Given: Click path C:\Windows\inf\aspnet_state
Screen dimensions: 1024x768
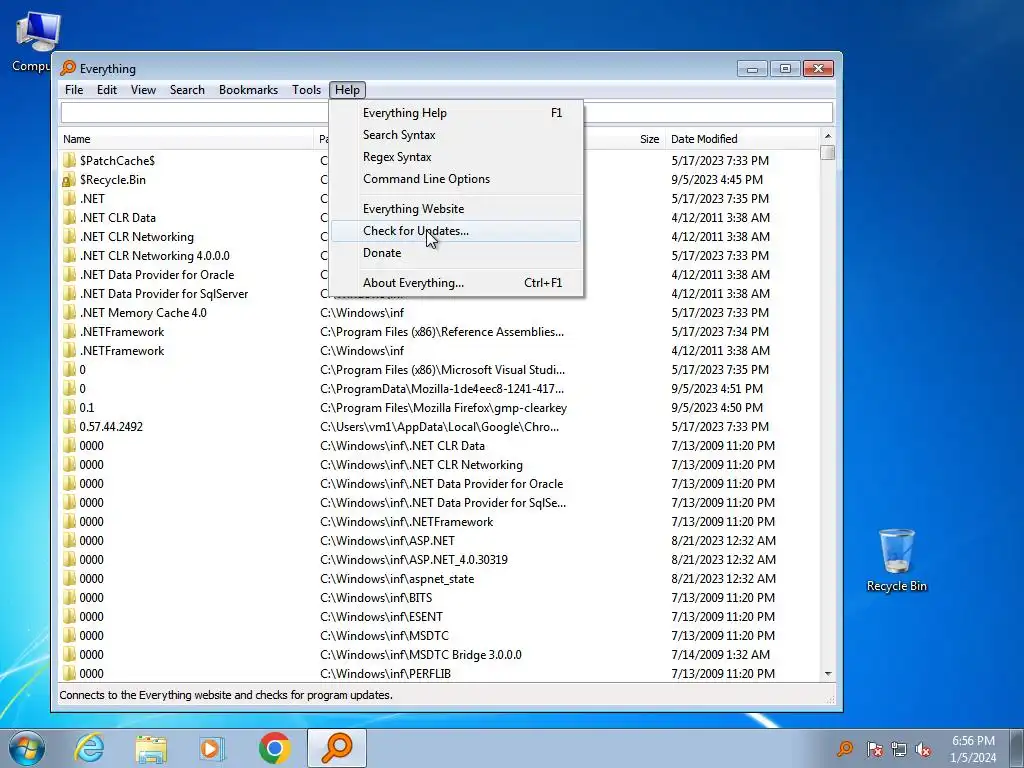Looking at the screenshot, I should point(397,579).
